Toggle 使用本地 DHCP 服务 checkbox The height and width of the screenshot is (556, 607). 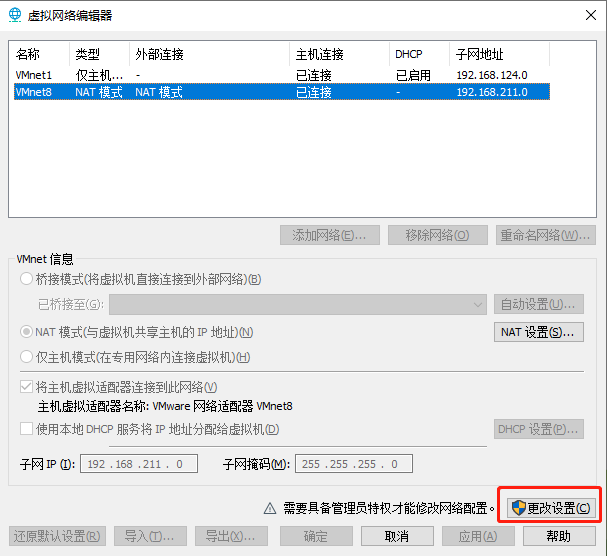coord(26,429)
